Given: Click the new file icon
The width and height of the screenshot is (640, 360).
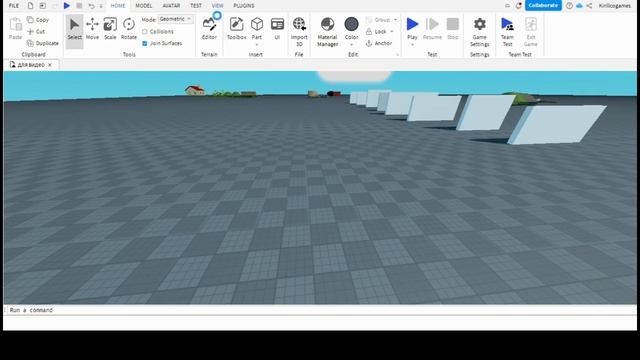Looking at the screenshot, I should click(31, 6).
